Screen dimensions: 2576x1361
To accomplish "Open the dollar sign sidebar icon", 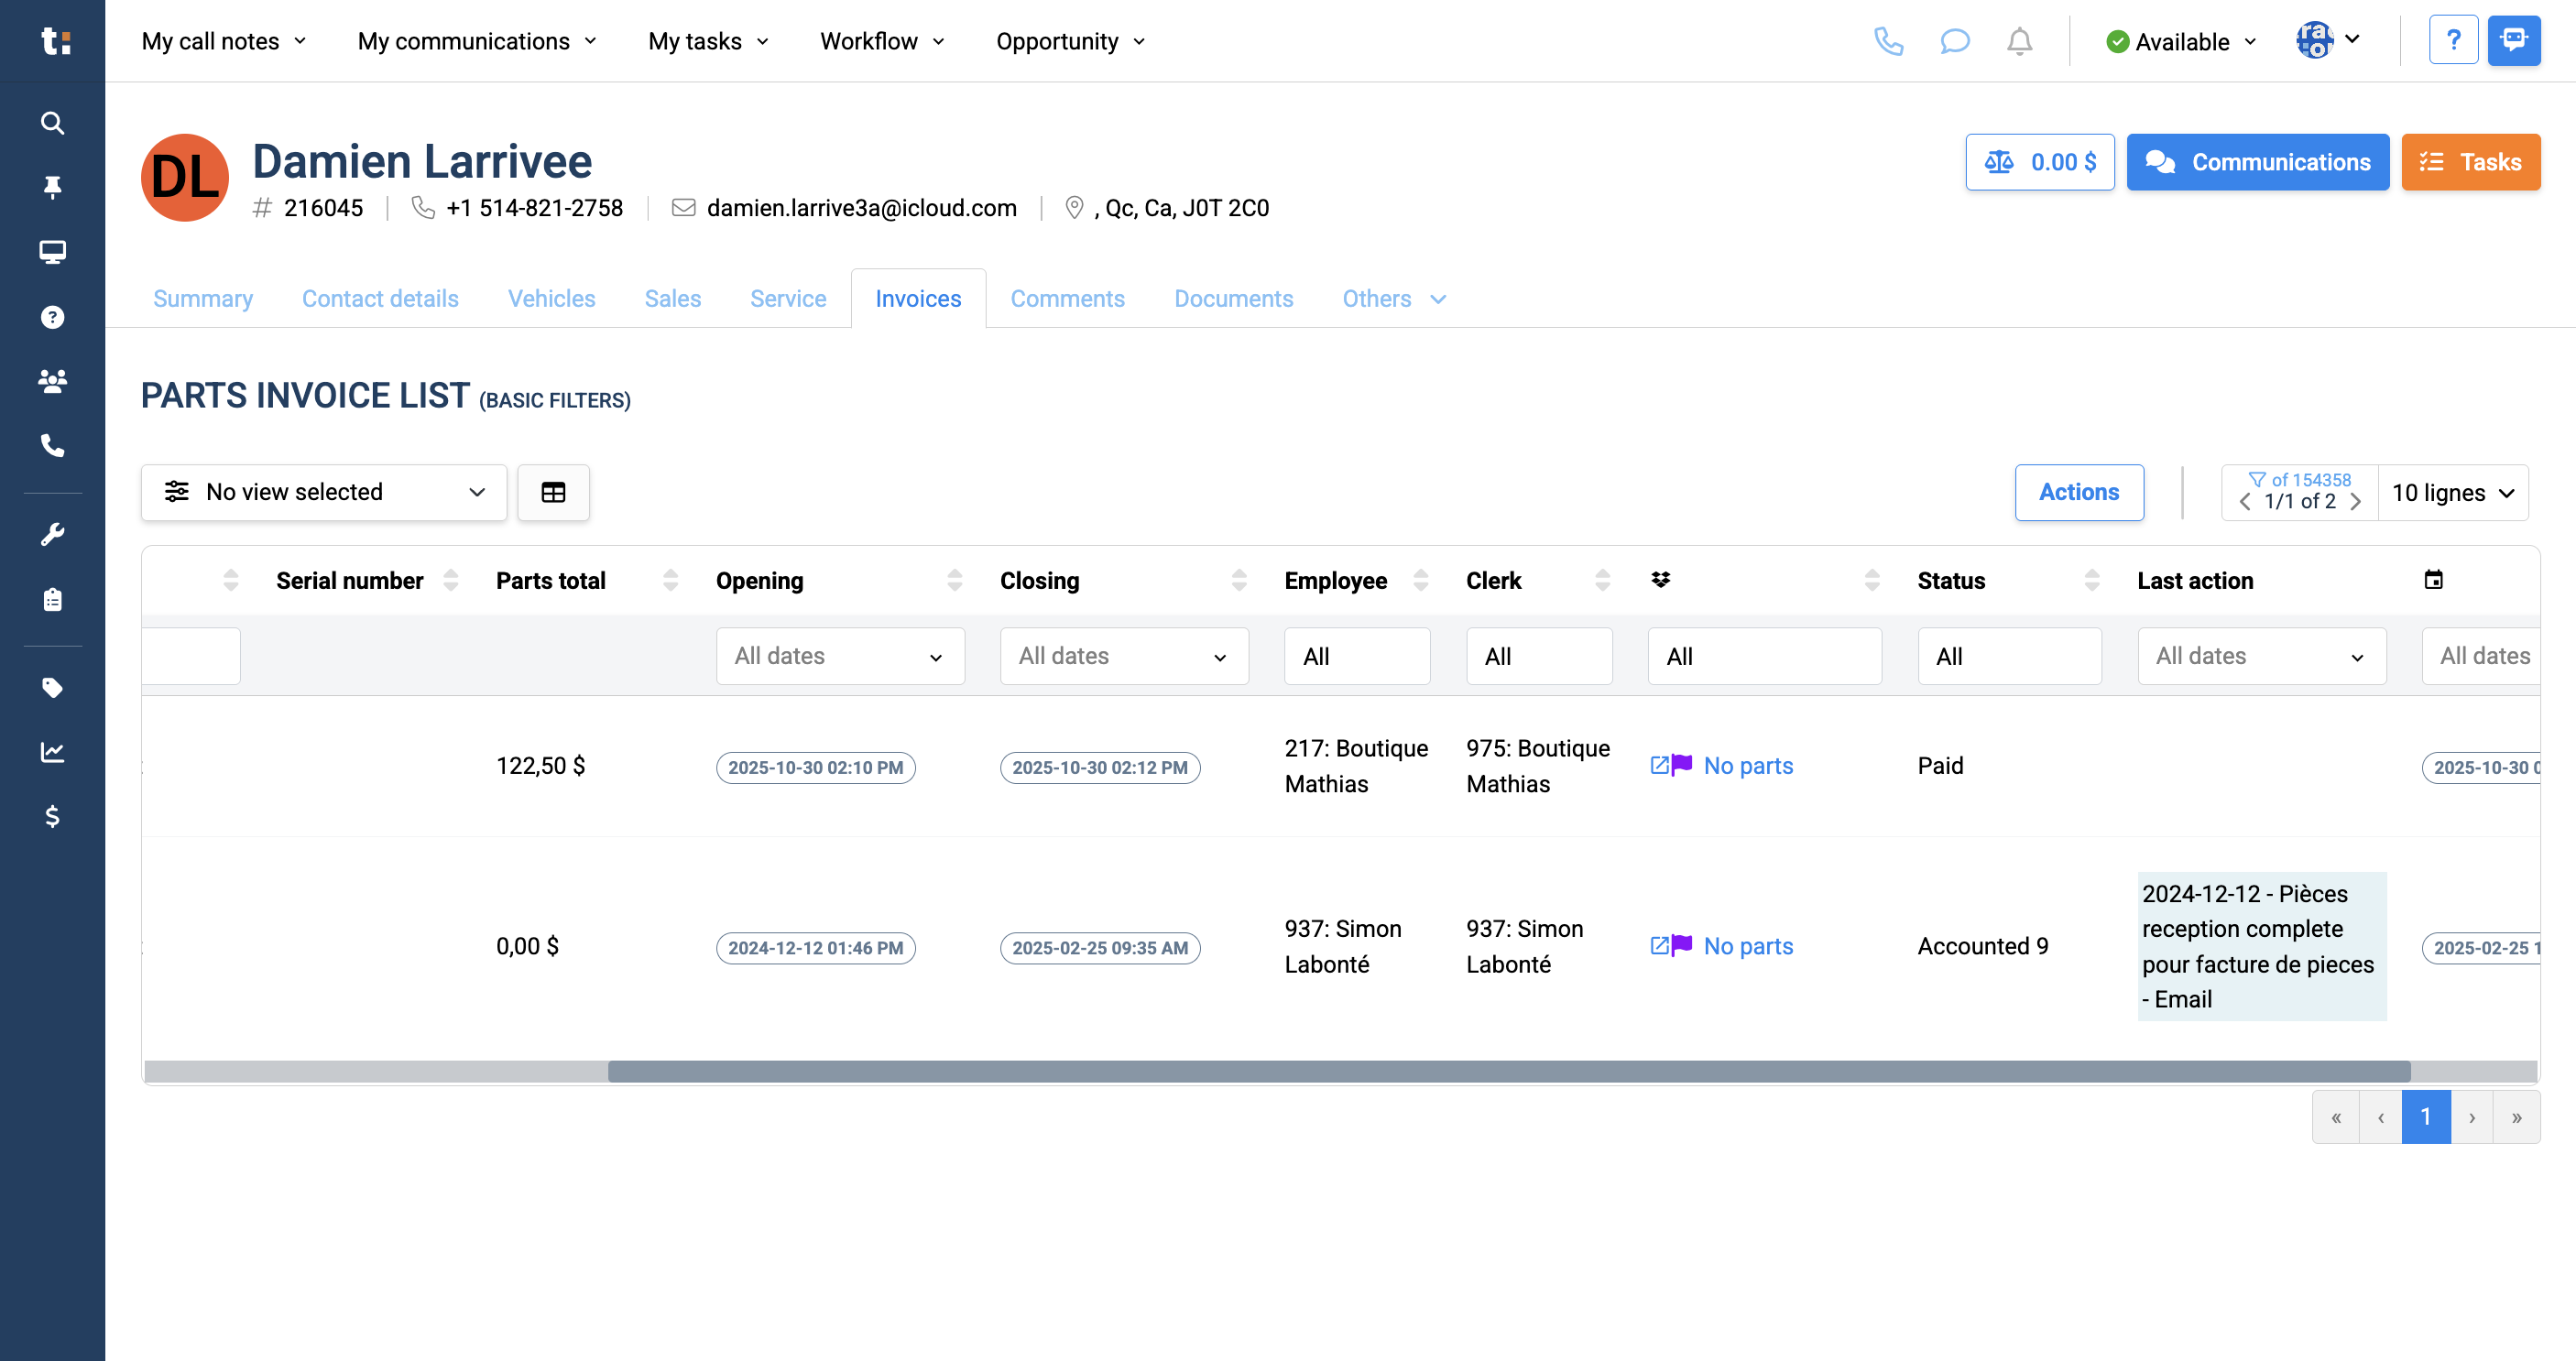I will pos(52,817).
